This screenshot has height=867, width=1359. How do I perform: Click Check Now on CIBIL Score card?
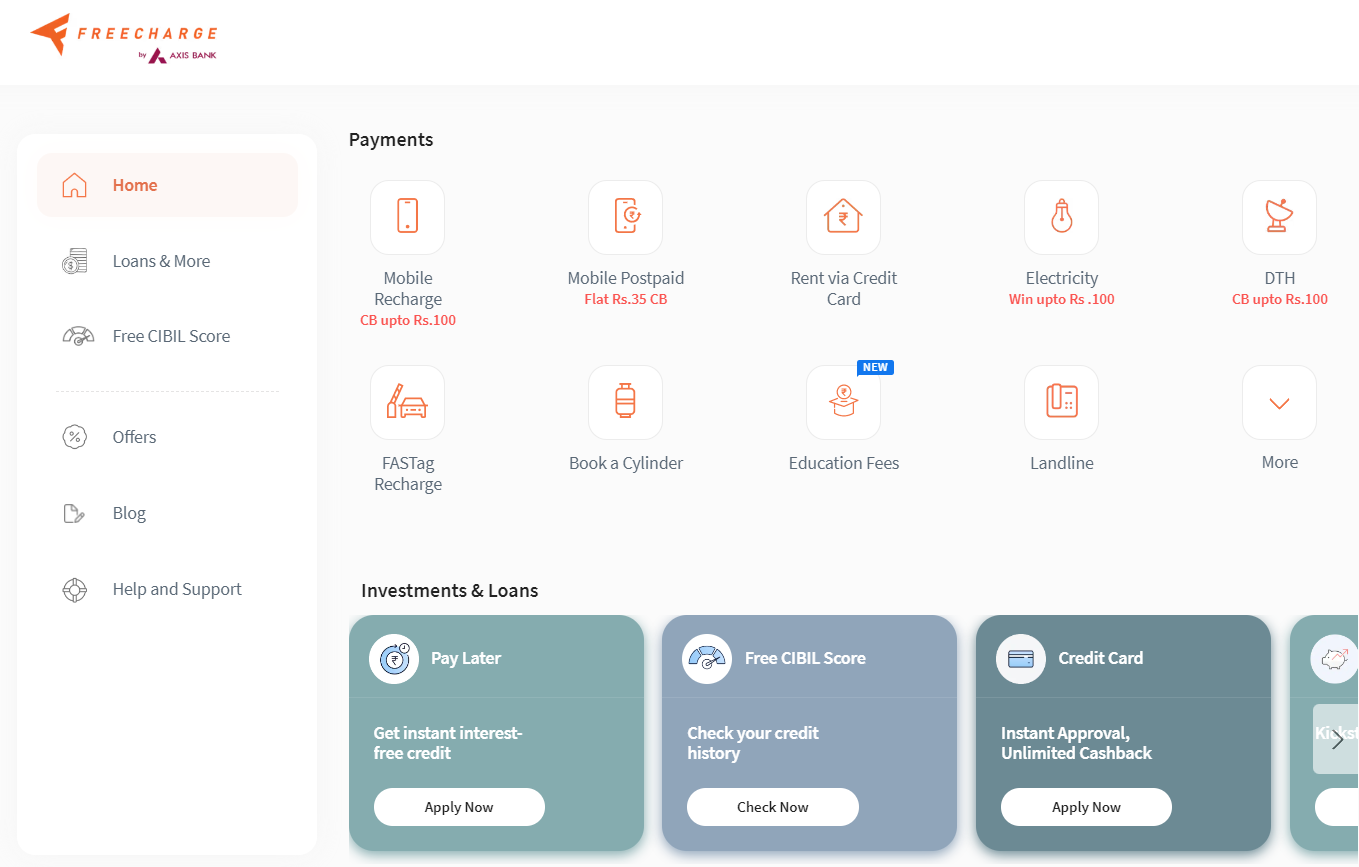[x=773, y=807]
